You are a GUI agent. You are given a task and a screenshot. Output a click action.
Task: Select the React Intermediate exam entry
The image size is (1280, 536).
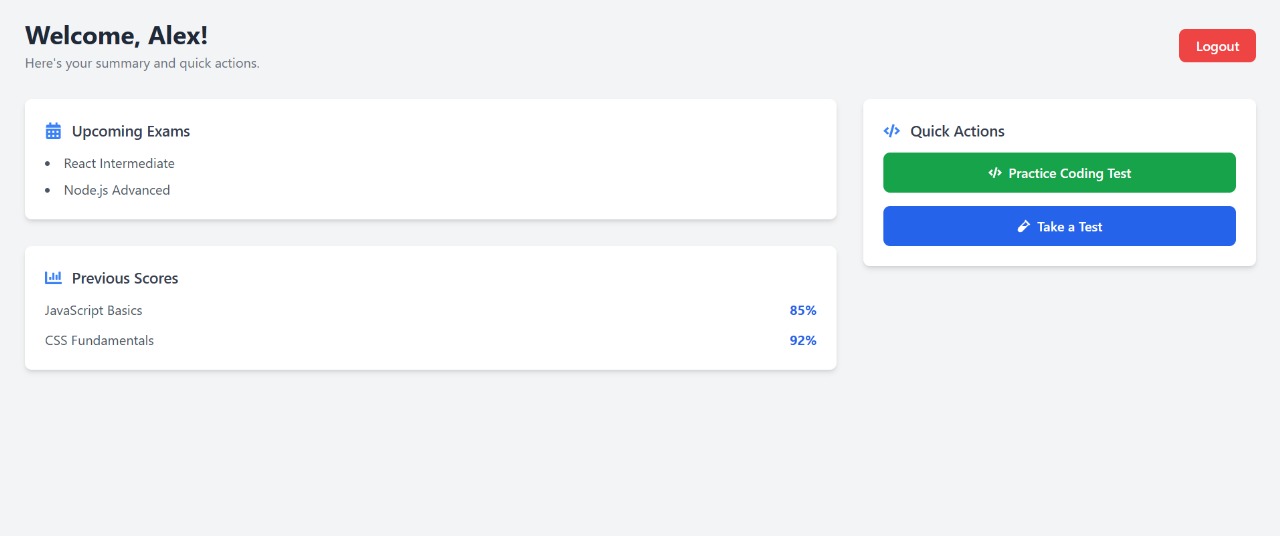[x=119, y=163]
